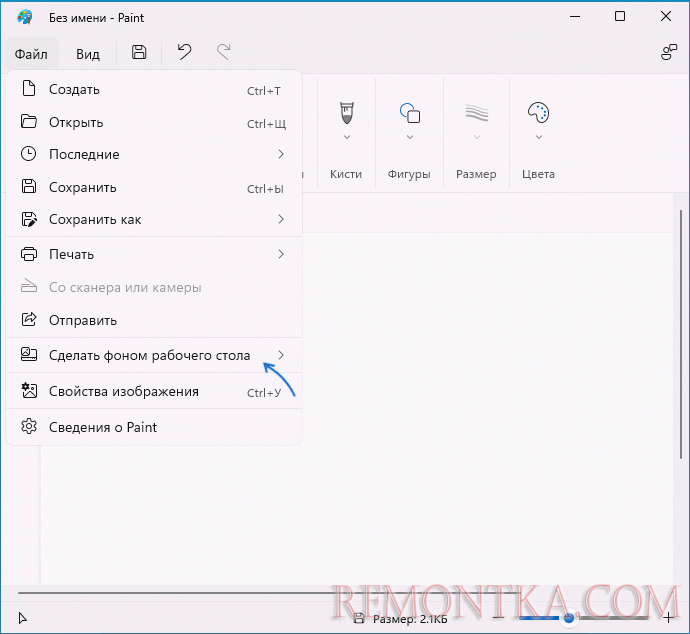Image resolution: width=690 pixels, height=634 pixels.
Task: Click the Redo arrow icon
Action: pyautogui.click(x=224, y=53)
